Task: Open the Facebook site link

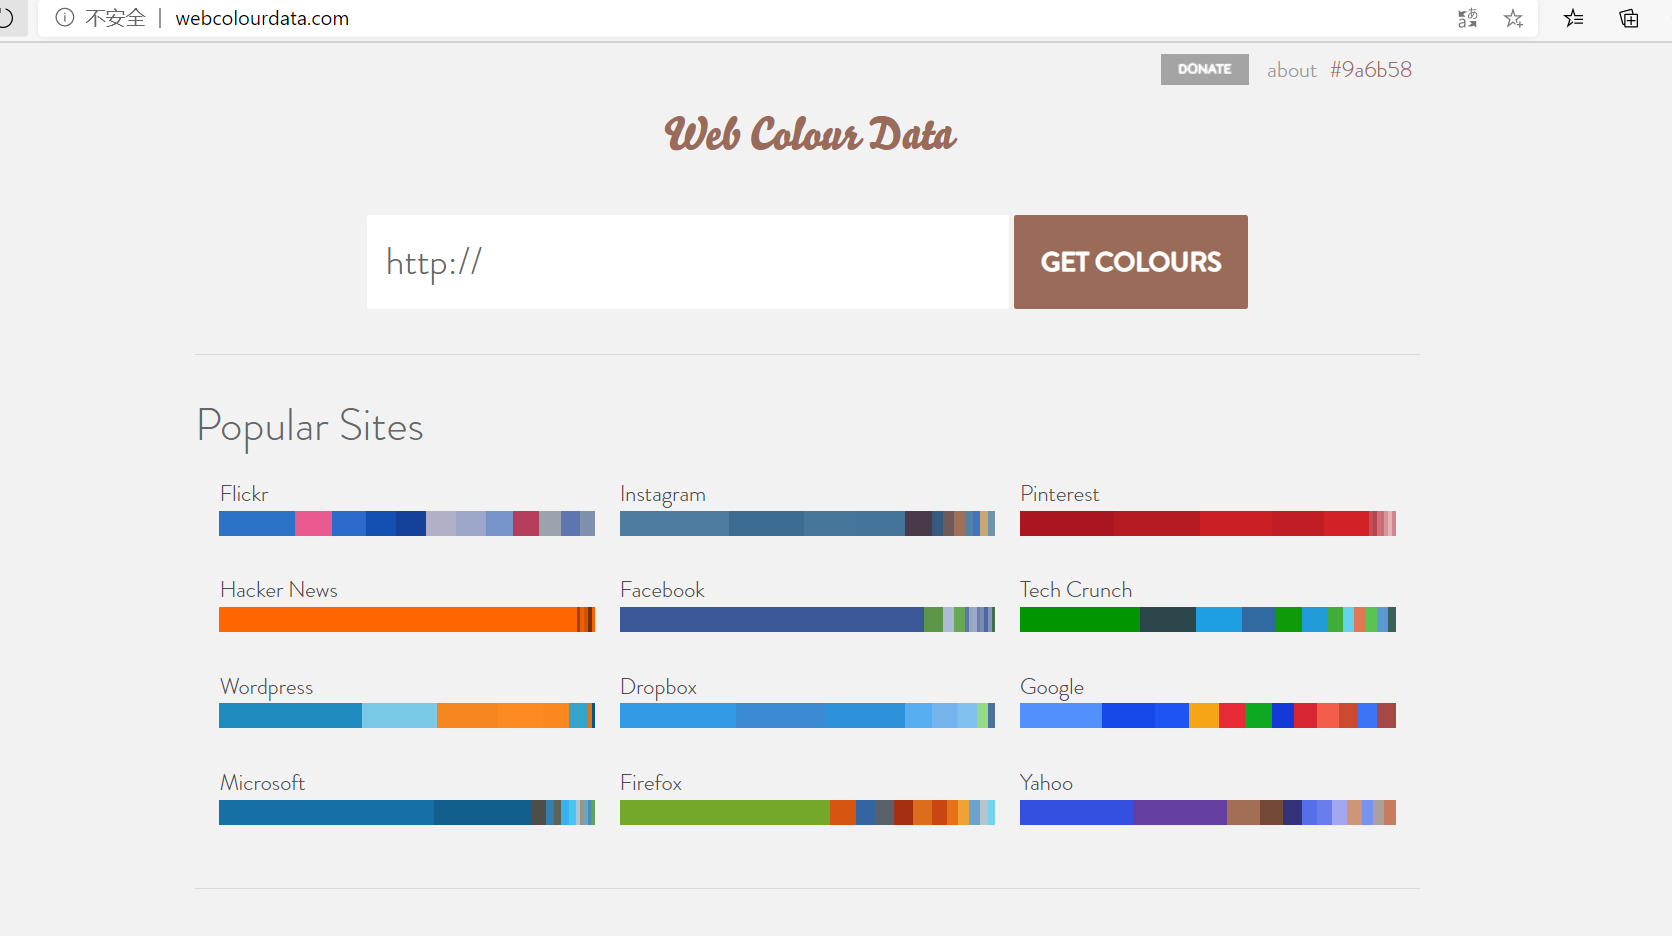Action: tap(662, 590)
